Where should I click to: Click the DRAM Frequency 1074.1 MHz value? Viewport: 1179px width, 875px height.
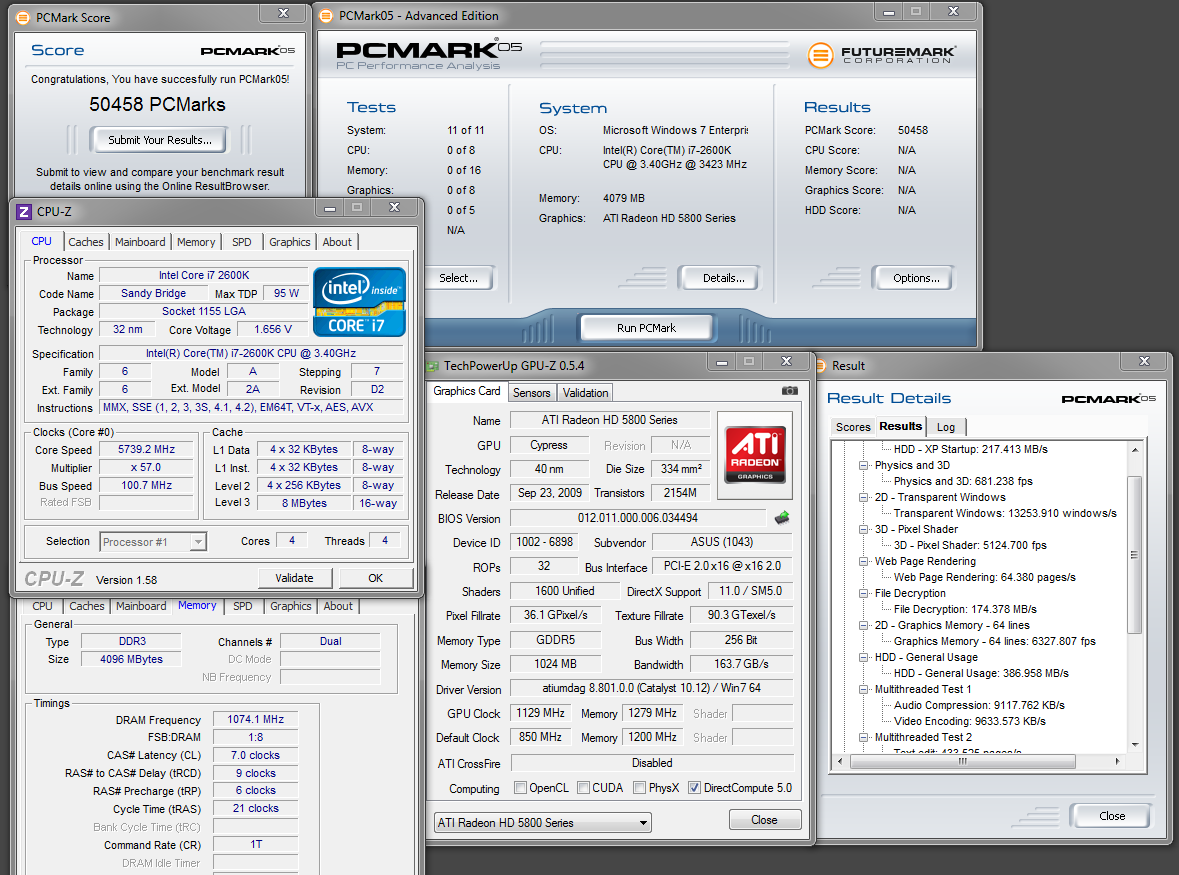(256, 719)
